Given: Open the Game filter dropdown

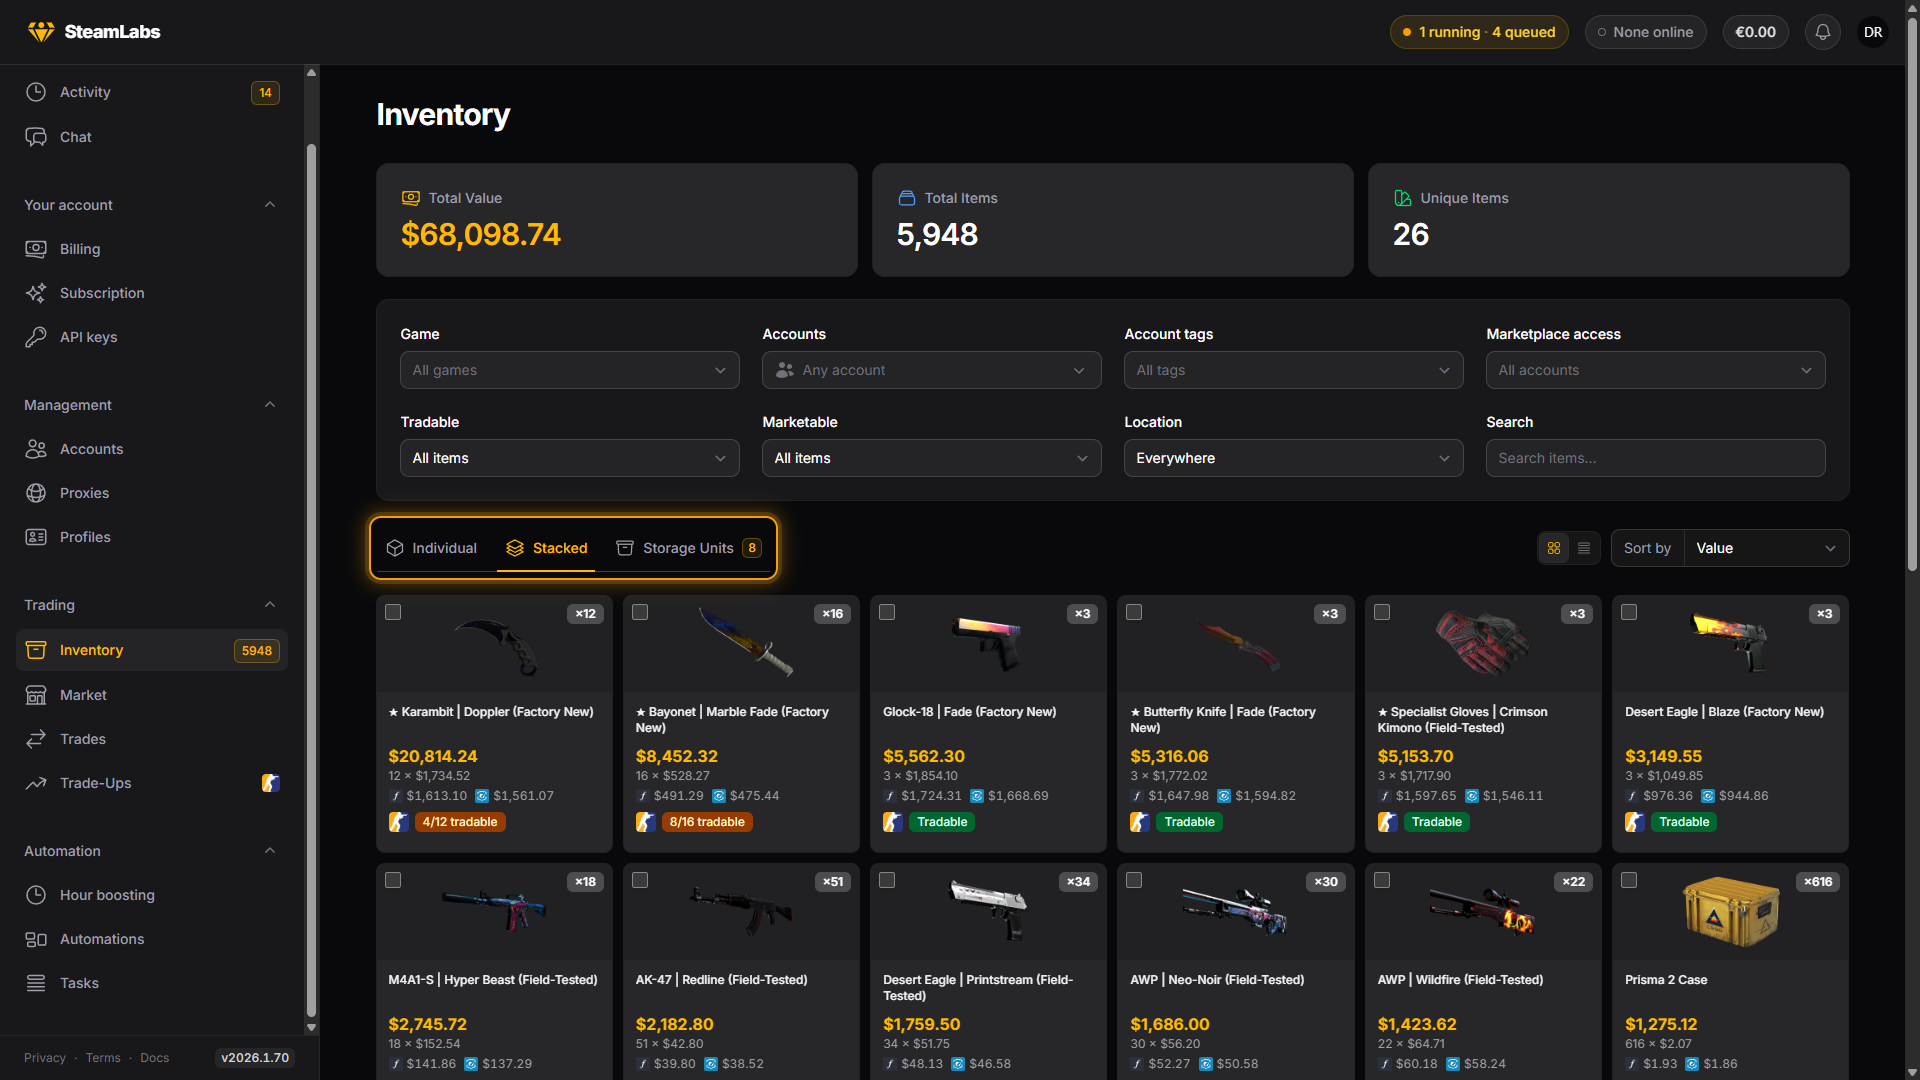Looking at the screenshot, I should point(570,370).
